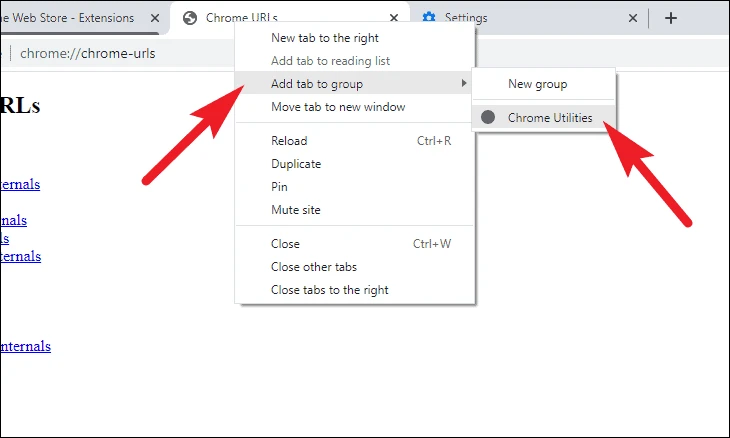Screen dimensions: 730x438
Task: Open the page link ending in 'nternals'
Action: pyautogui.click(x=26, y=346)
